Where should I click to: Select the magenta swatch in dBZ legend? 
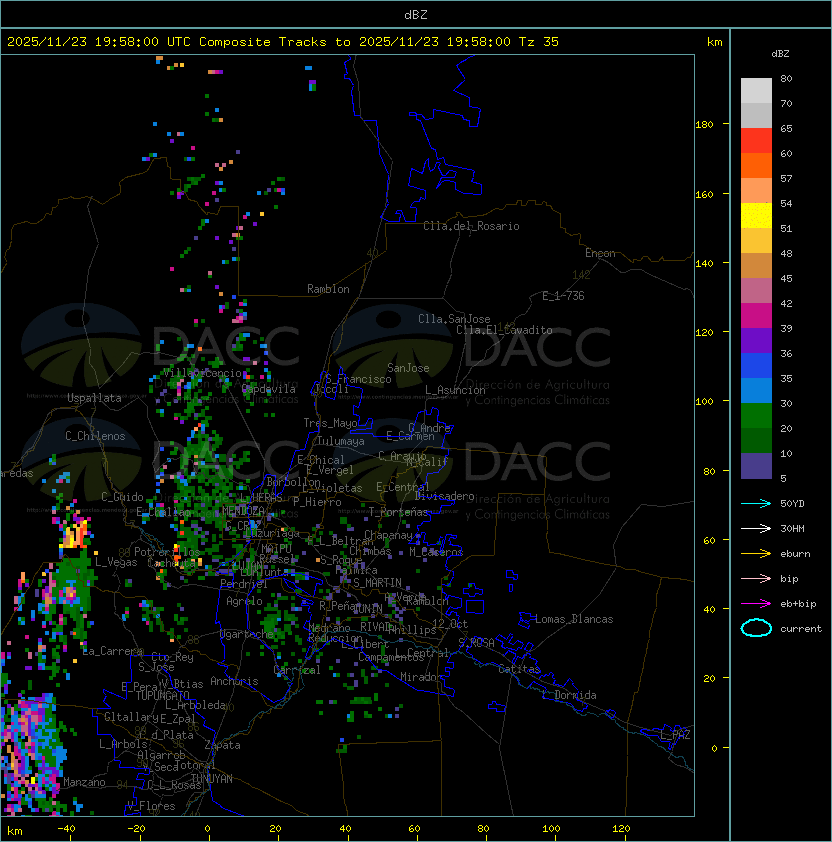click(756, 316)
